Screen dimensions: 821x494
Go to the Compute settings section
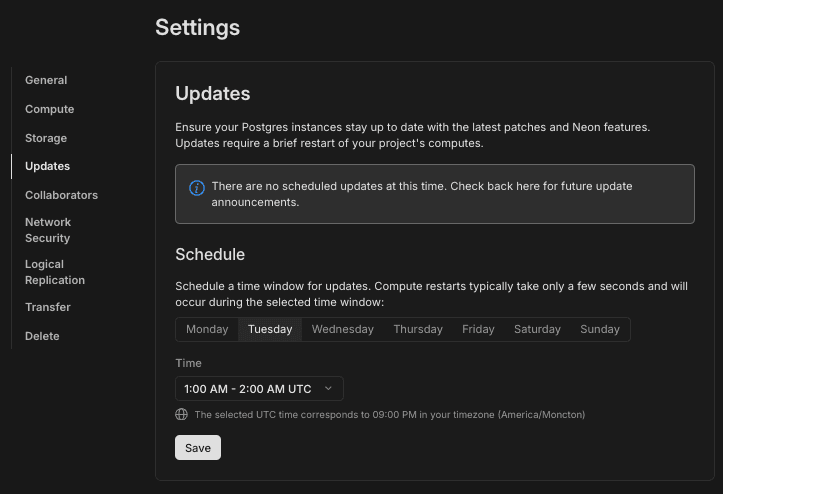click(x=50, y=109)
